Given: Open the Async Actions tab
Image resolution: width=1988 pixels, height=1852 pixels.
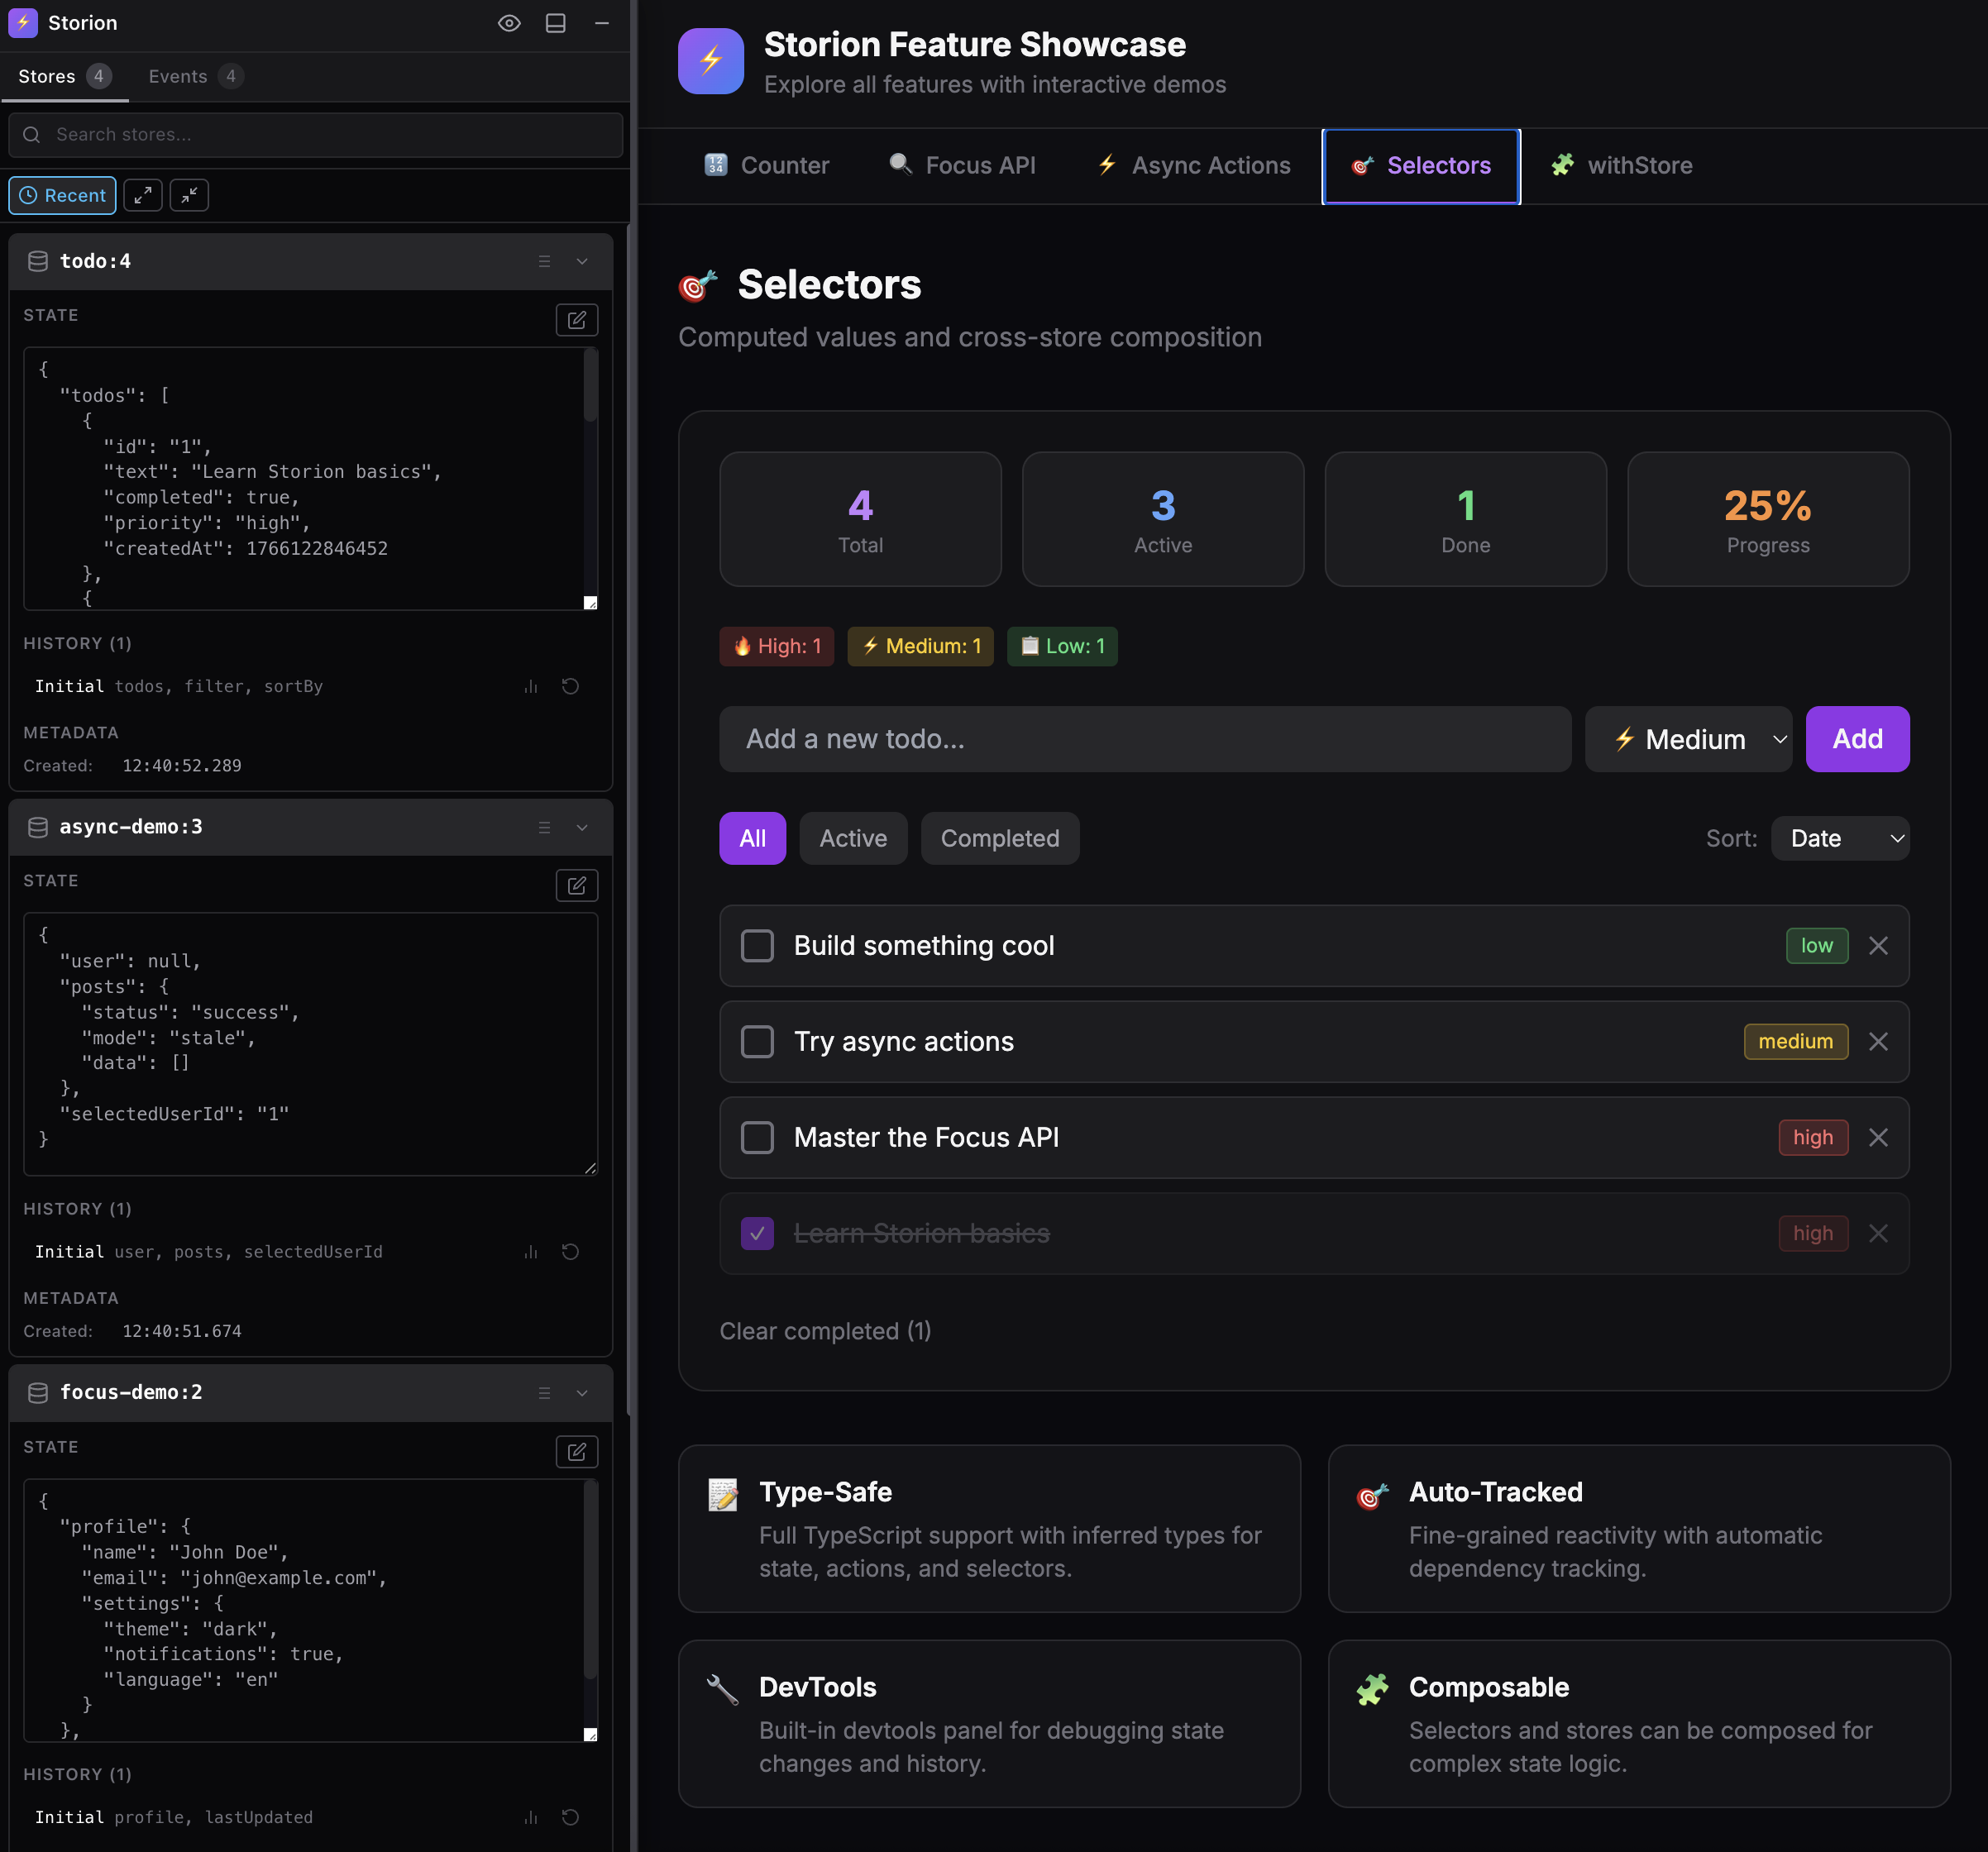Looking at the screenshot, I should coord(1194,166).
